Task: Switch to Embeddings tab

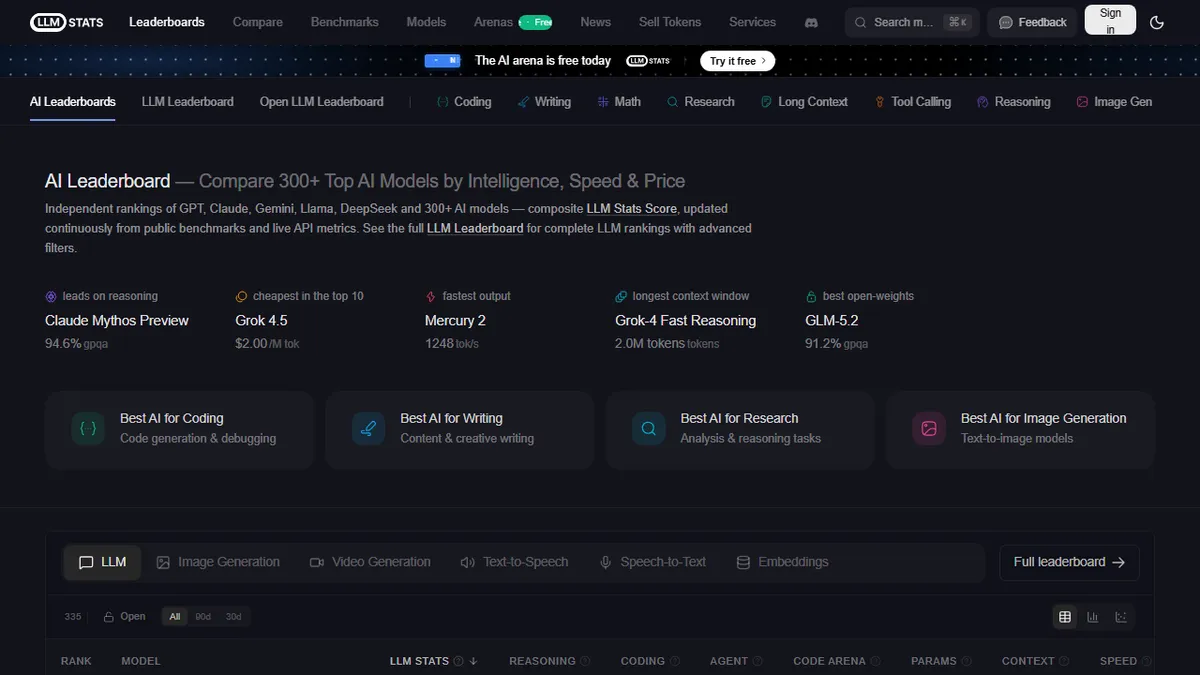Action: 782,562
